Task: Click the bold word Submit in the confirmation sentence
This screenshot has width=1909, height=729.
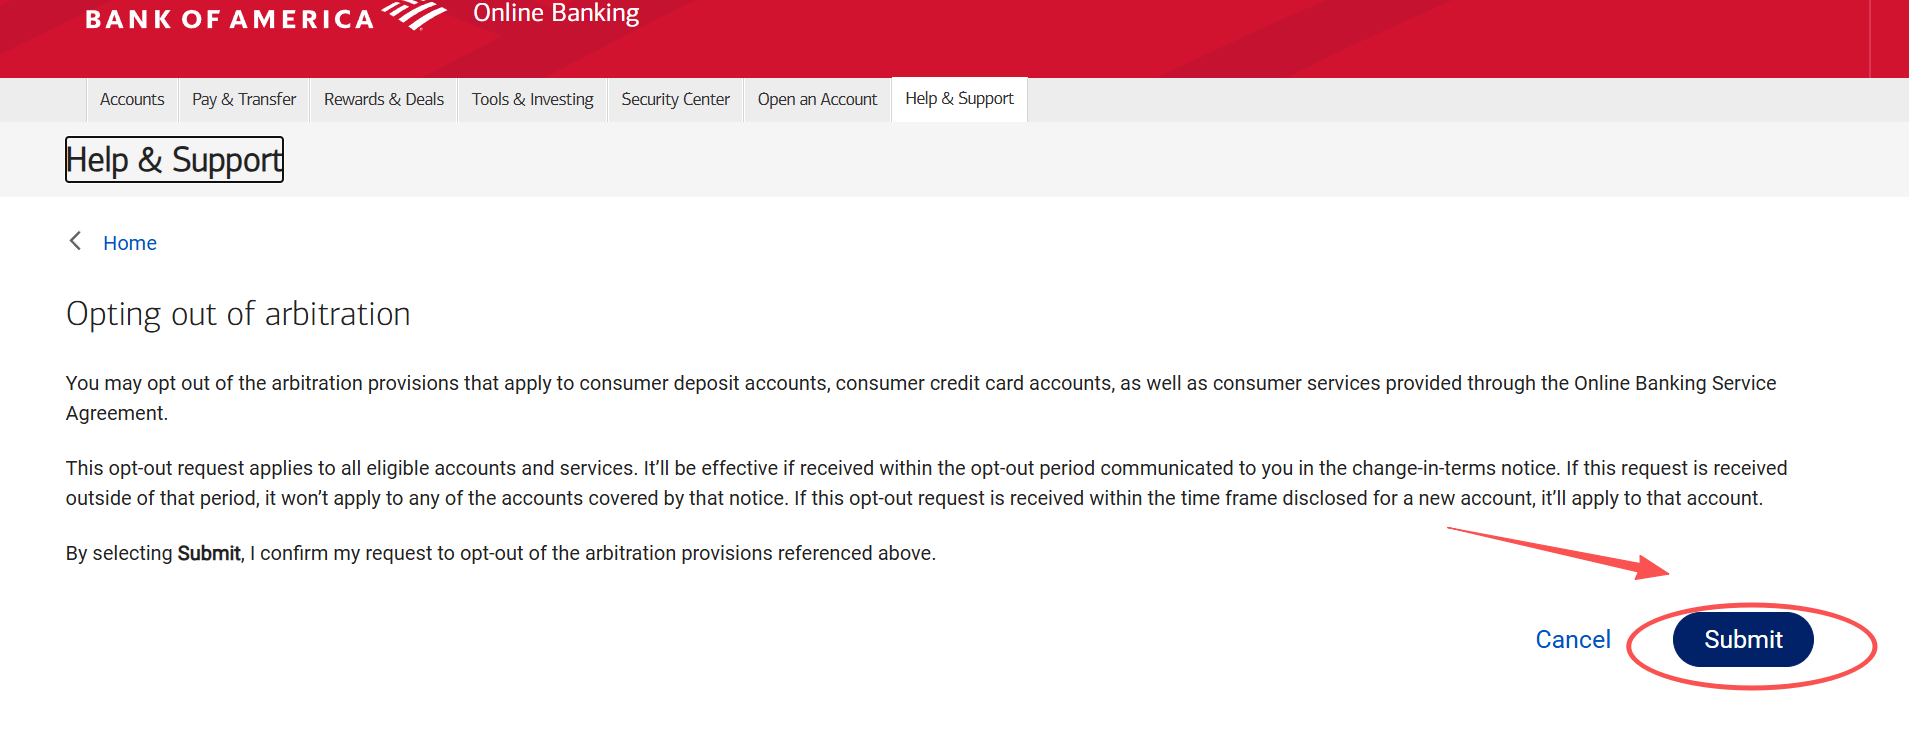Action: pos(209,554)
